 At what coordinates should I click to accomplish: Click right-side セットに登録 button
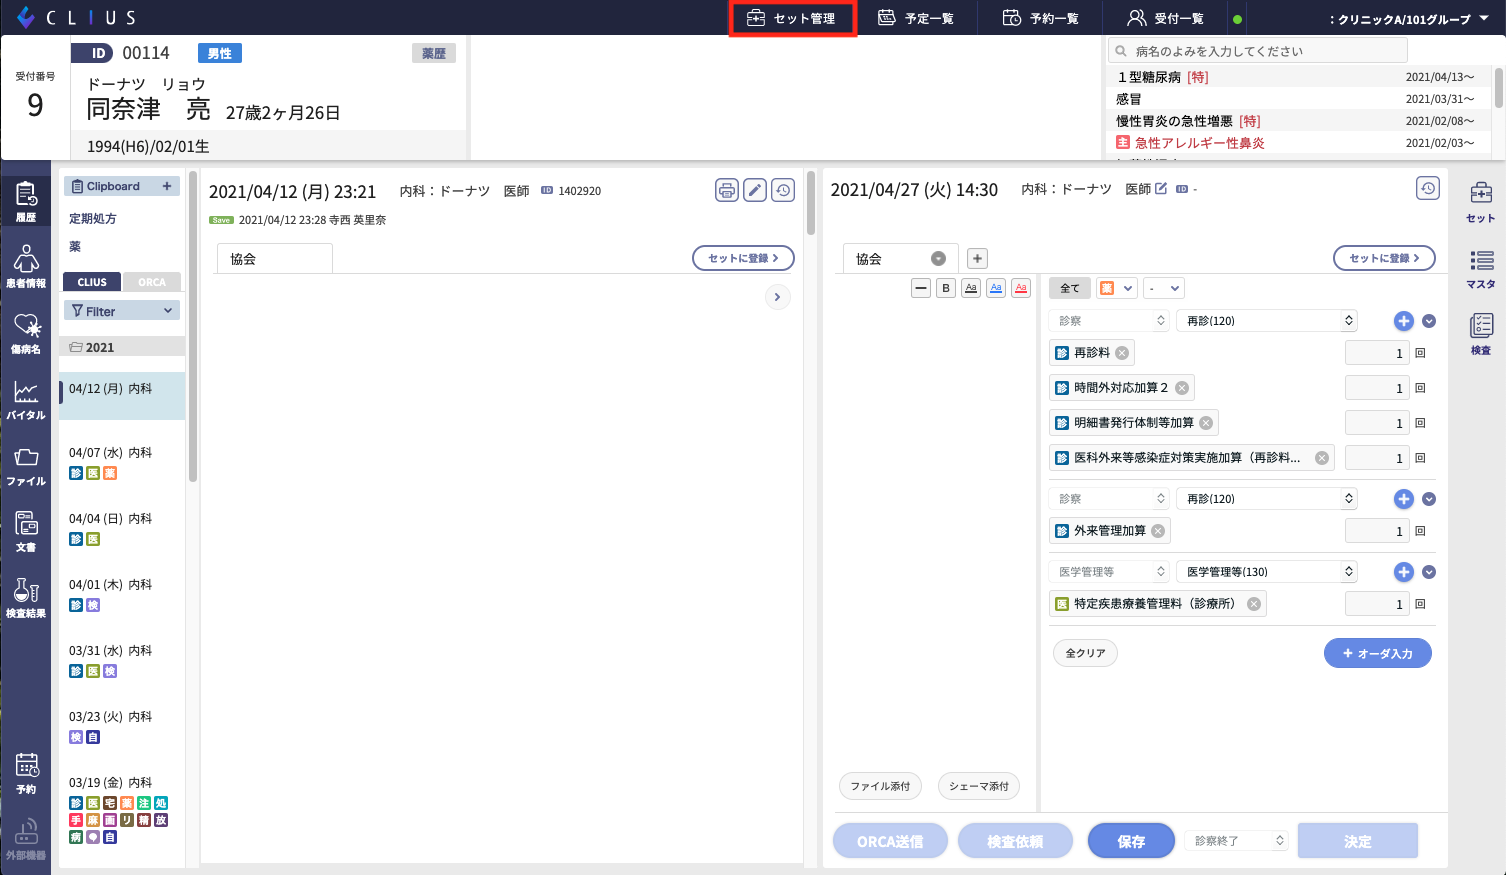pos(1384,258)
